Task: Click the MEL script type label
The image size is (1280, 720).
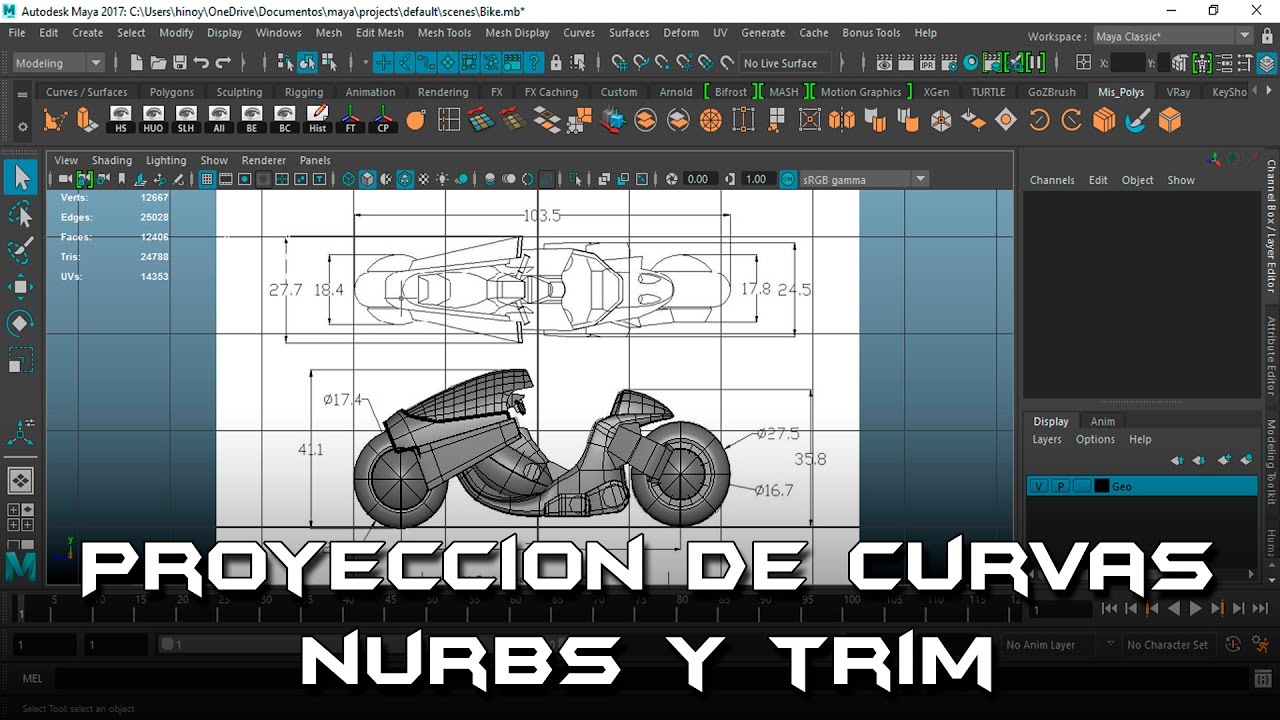Action: [32, 679]
